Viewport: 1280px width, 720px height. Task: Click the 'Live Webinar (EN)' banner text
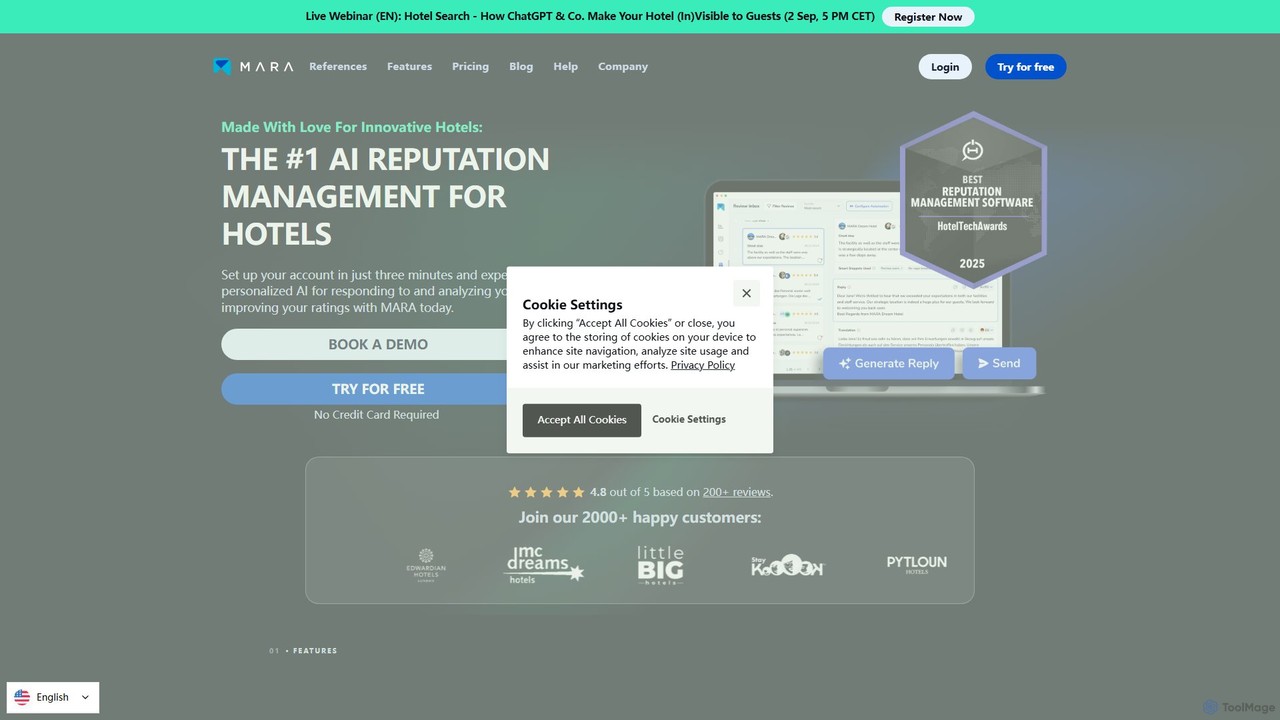pyautogui.click(x=590, y=16)
